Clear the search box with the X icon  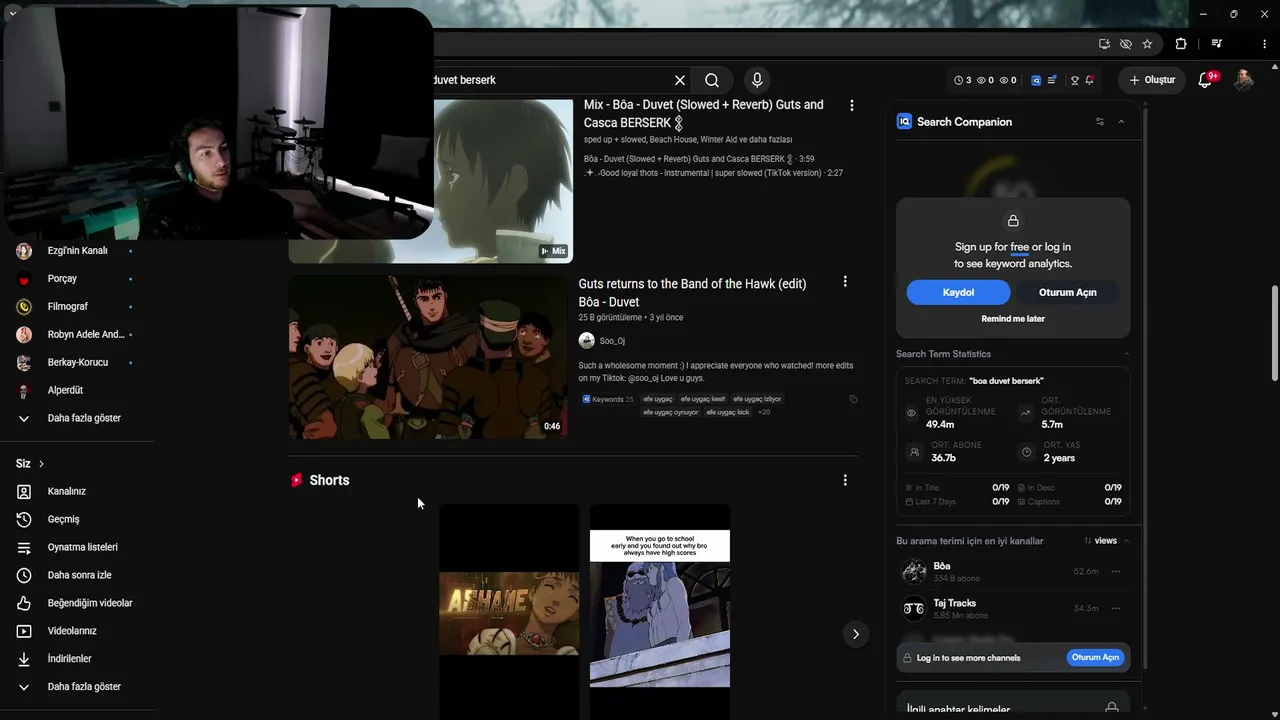click(680, 80)
